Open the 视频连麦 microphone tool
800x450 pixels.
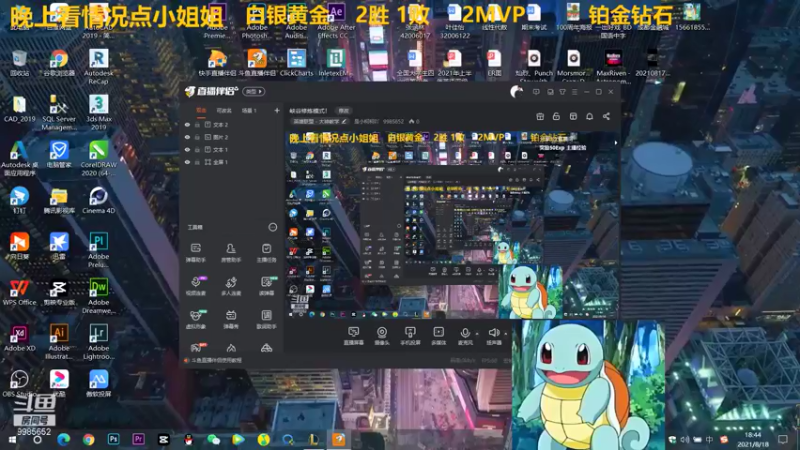[195, 286]
